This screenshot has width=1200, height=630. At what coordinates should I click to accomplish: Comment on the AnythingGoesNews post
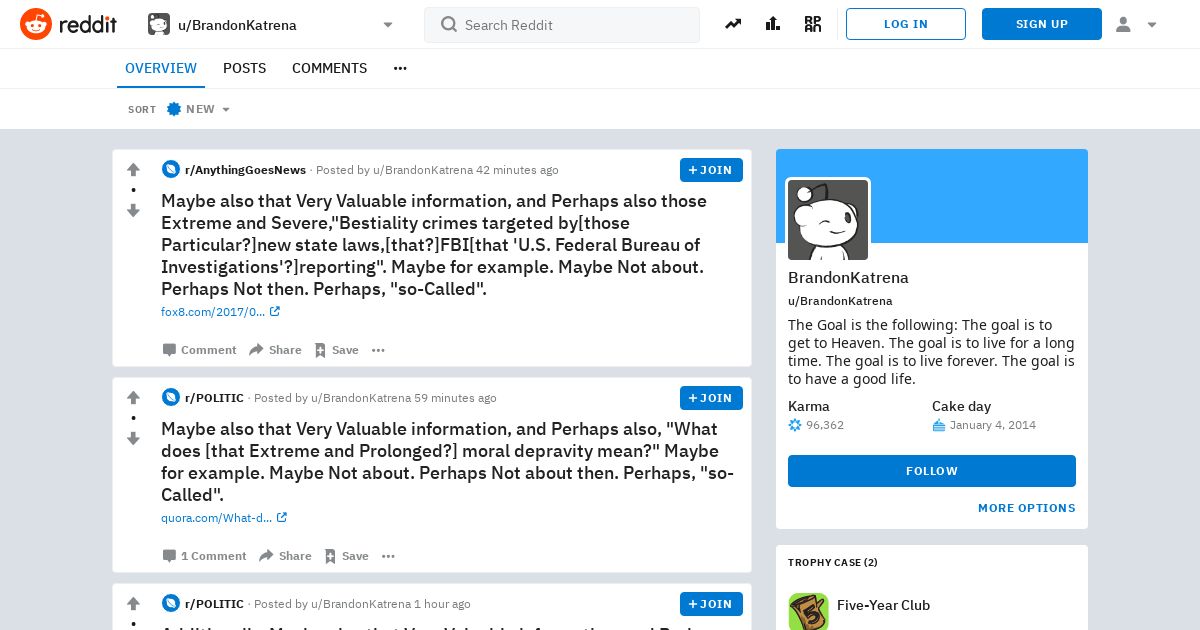200,350
